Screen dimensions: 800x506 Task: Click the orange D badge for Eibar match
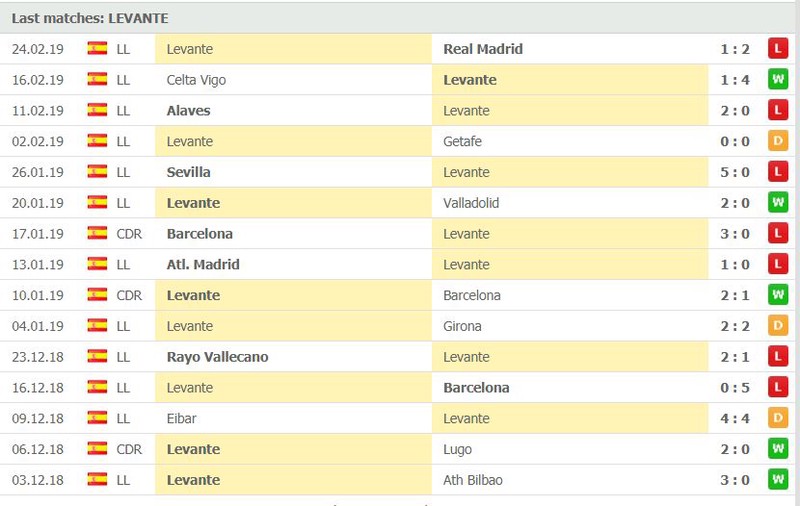(x=778, y=419)
